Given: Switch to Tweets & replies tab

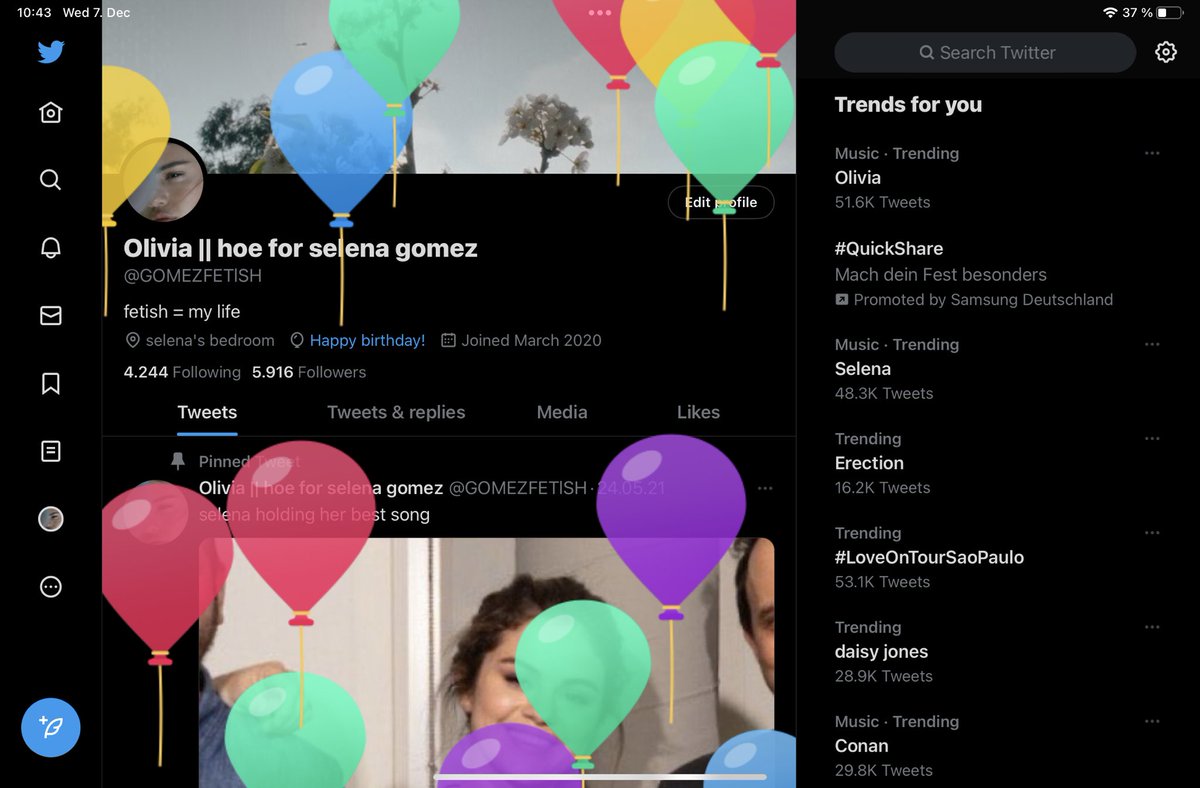Looking at the screenshot, I should [x=396, y=412].
